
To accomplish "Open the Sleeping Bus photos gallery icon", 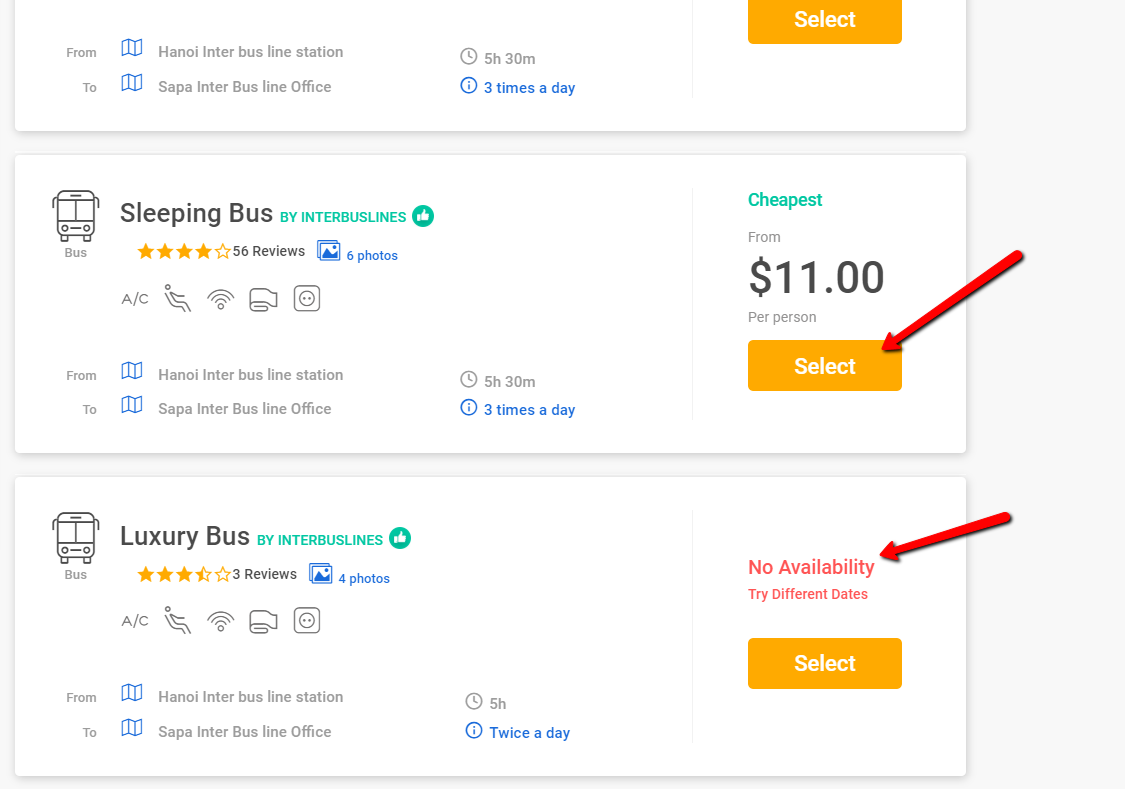I will 328,251.
